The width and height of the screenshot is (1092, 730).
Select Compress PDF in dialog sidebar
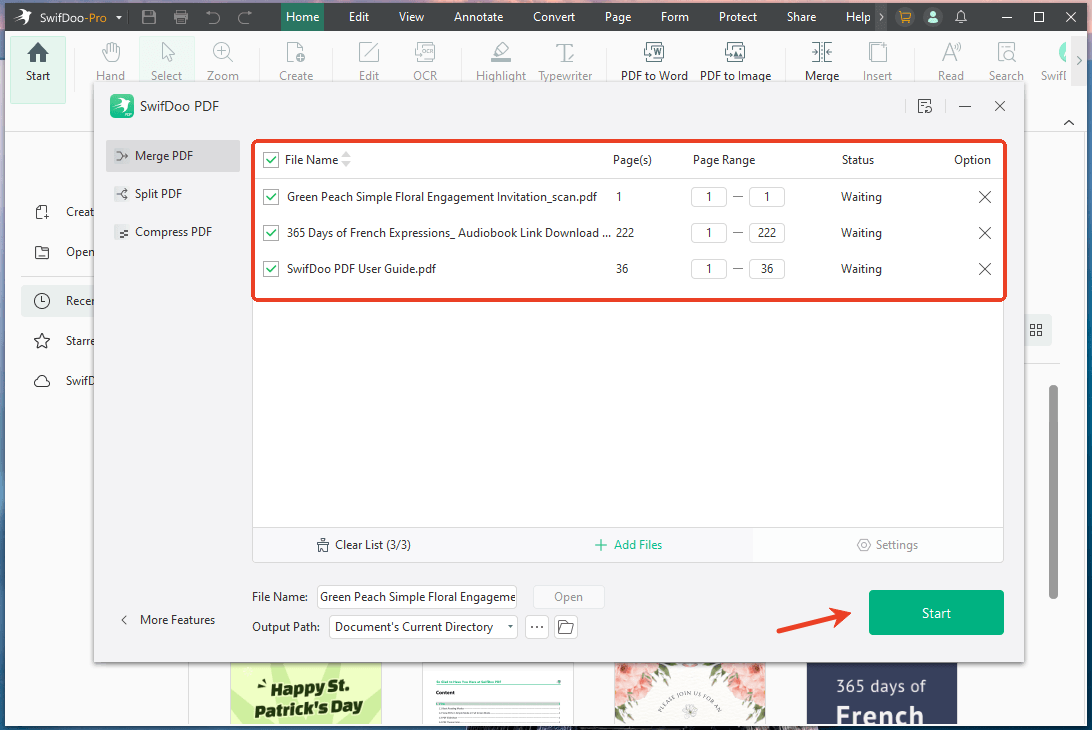173,232
